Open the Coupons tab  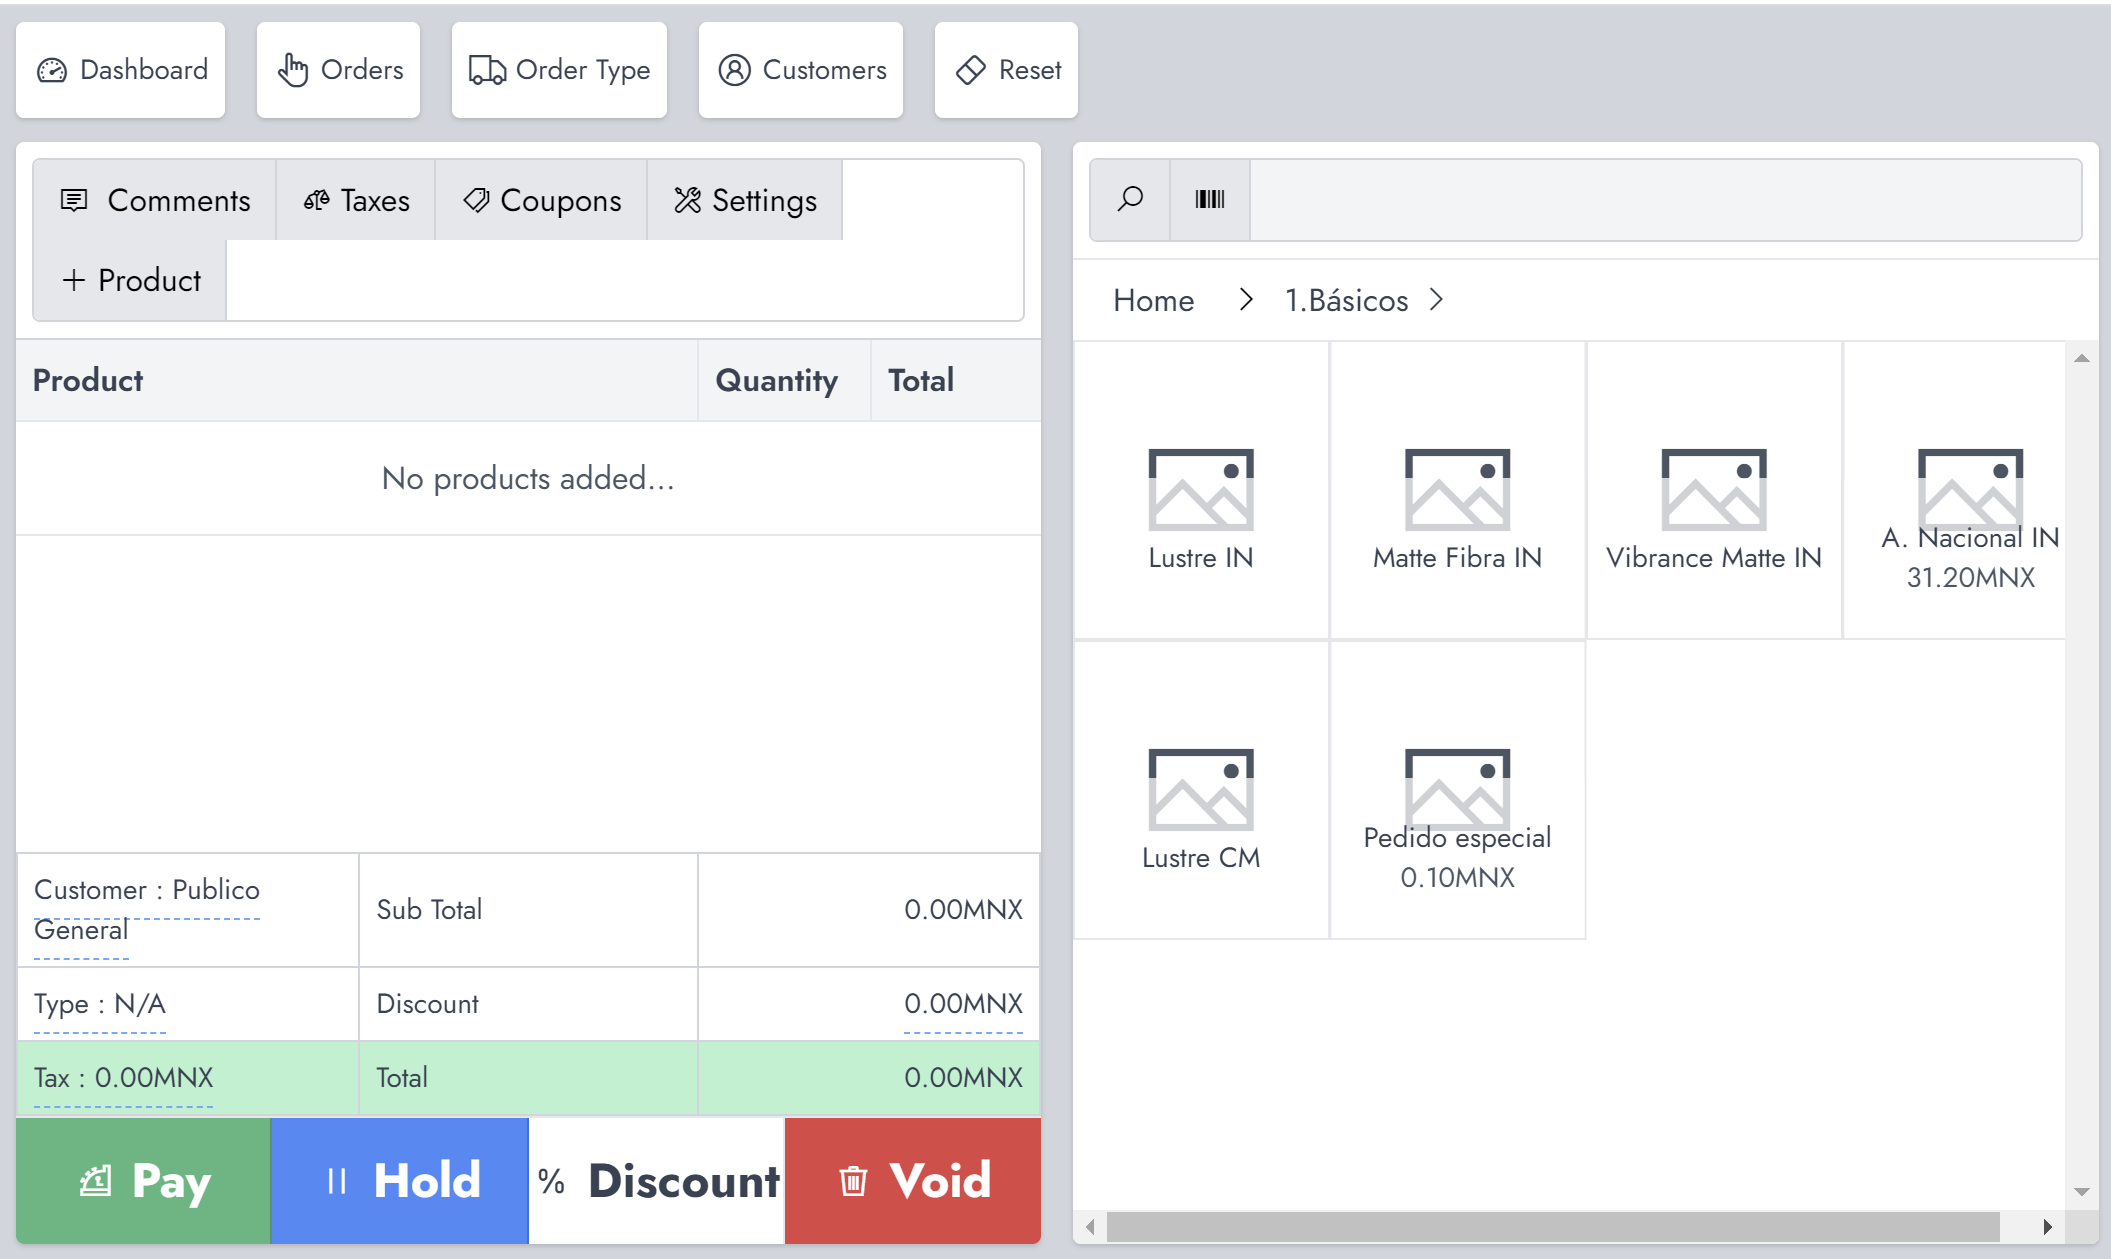[542, 200]
